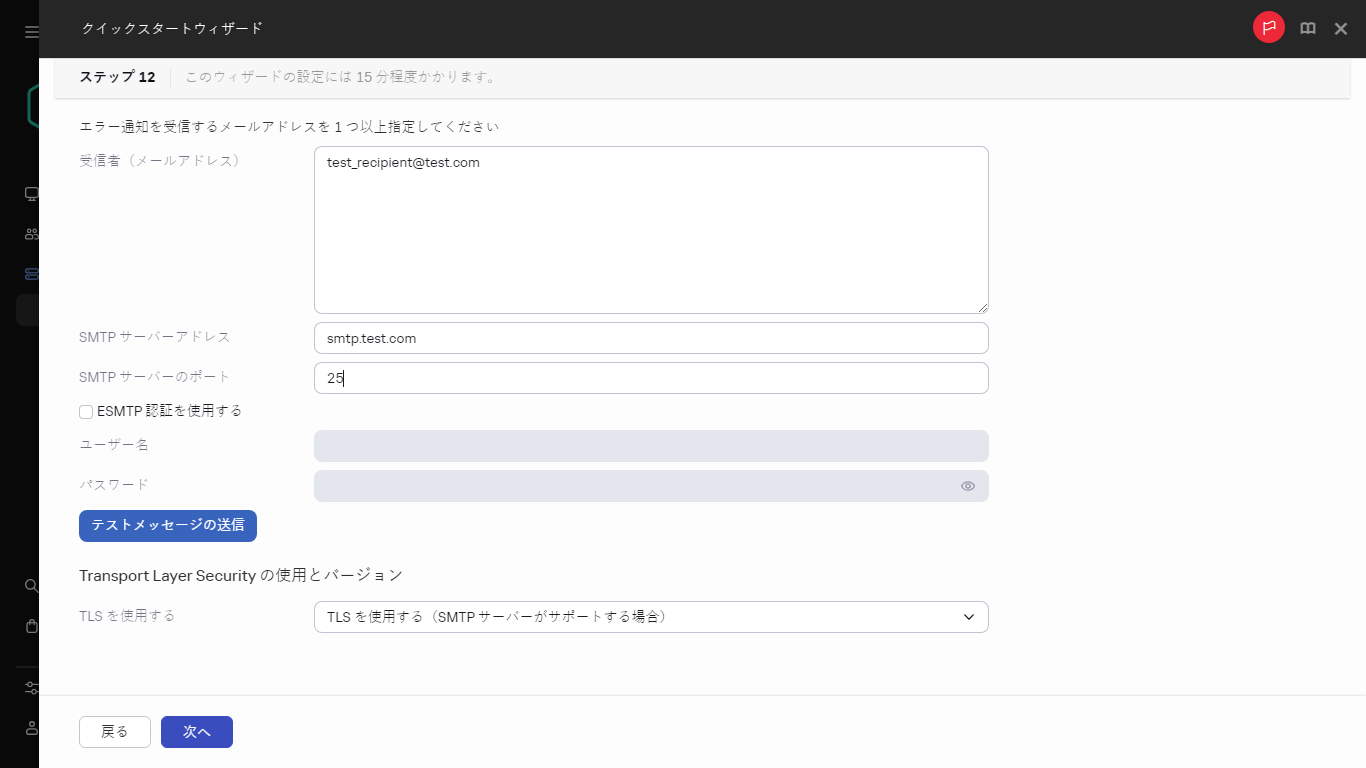Select the SMTP サーバーアドレス input field
The height and width of the screenshot is (768, 1366).
[x=650, y=338]
